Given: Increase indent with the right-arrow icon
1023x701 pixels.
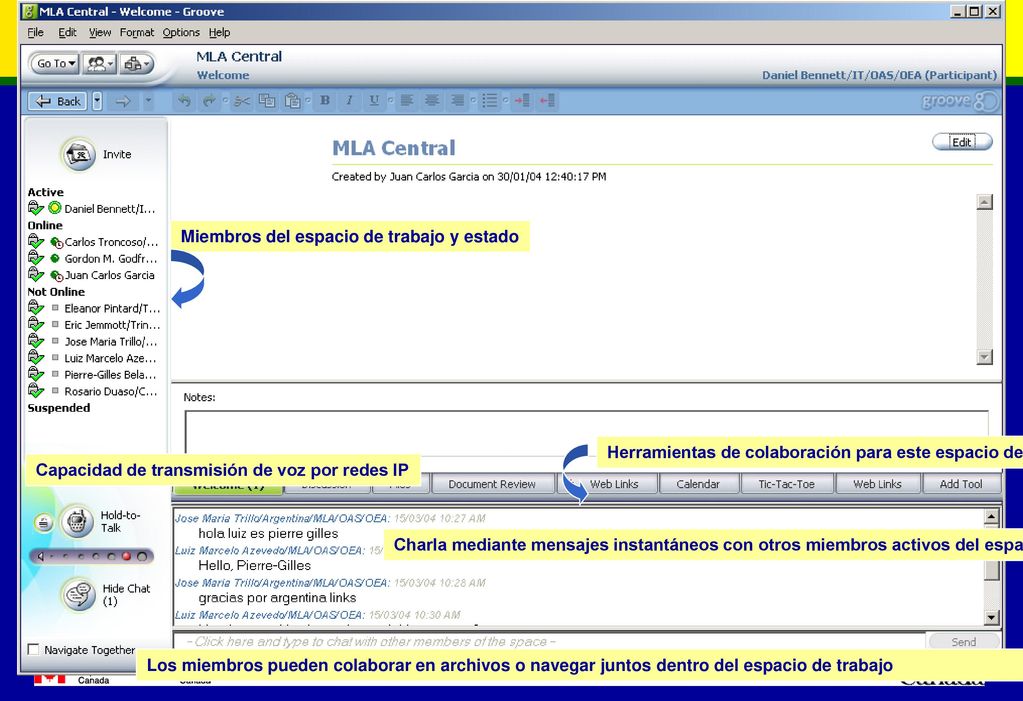Looking at the screenshot, I should (x=522, y=101).
